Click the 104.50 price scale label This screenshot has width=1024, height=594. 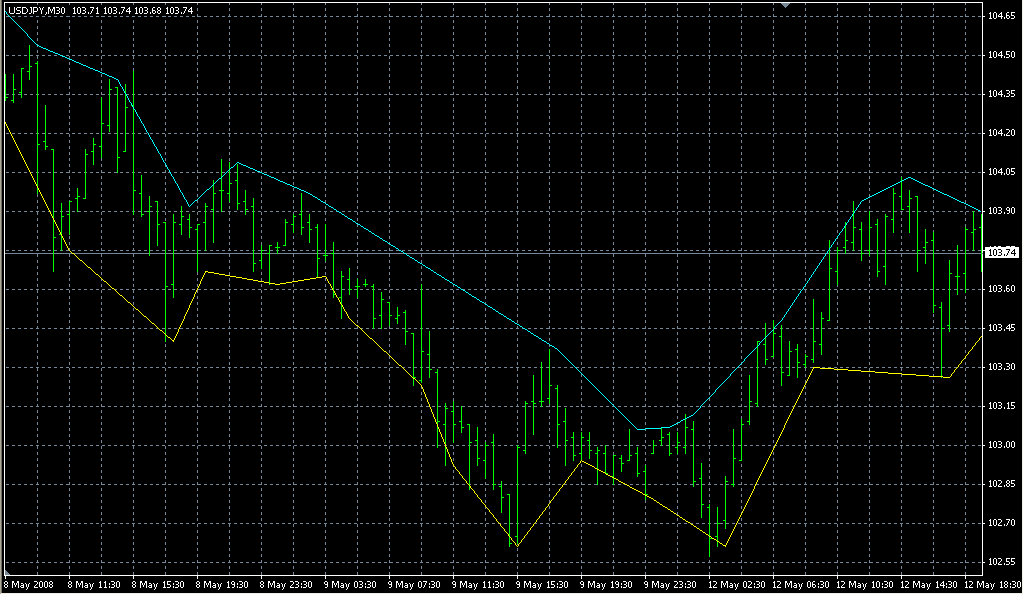click(x=1002, y=55)
